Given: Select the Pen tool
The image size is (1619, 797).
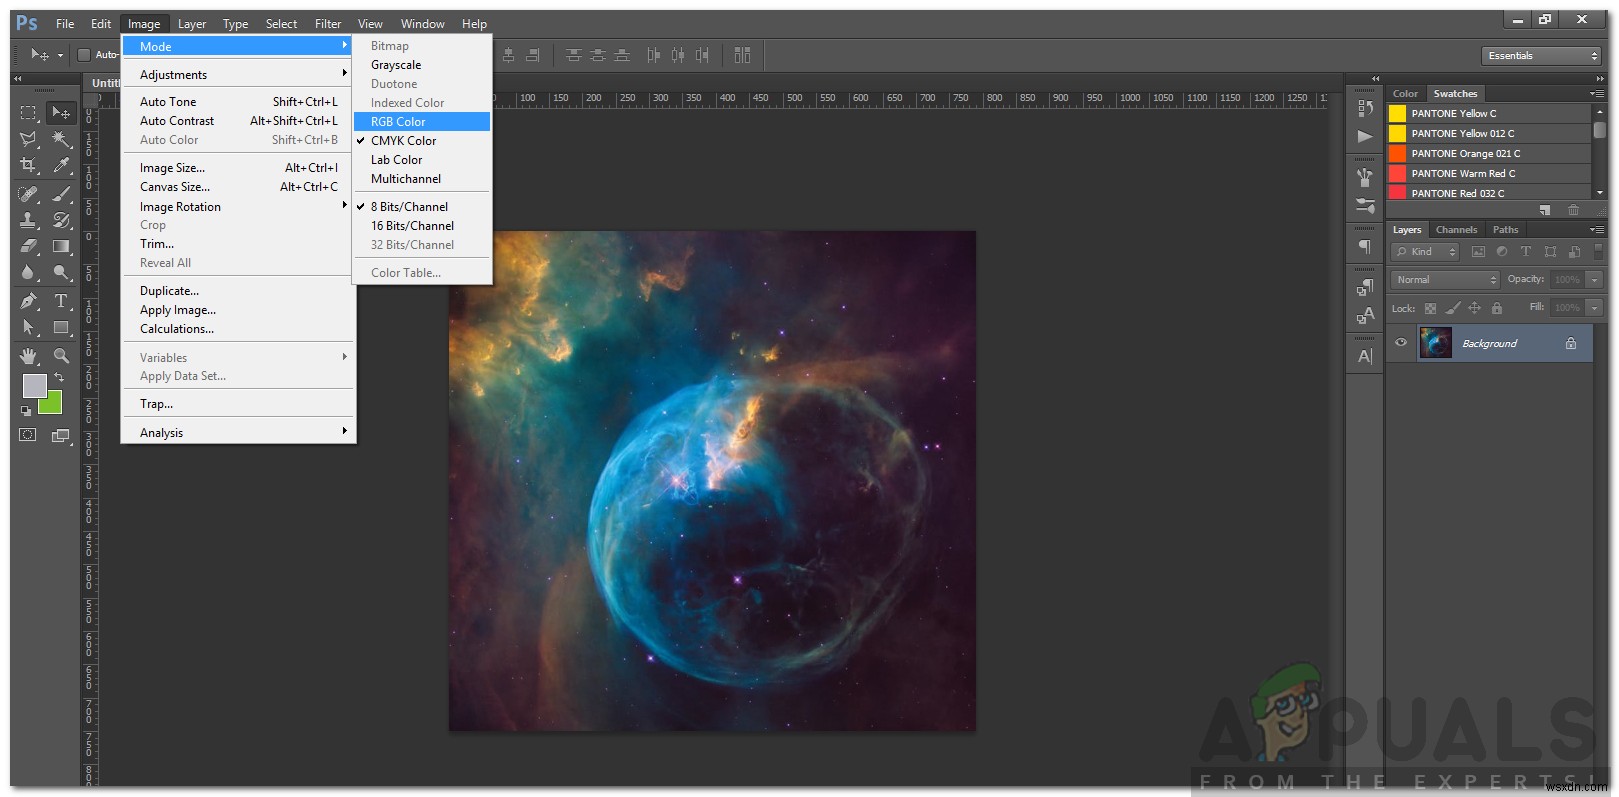Looking at the screenshot, I should click(x=28, y=300).
